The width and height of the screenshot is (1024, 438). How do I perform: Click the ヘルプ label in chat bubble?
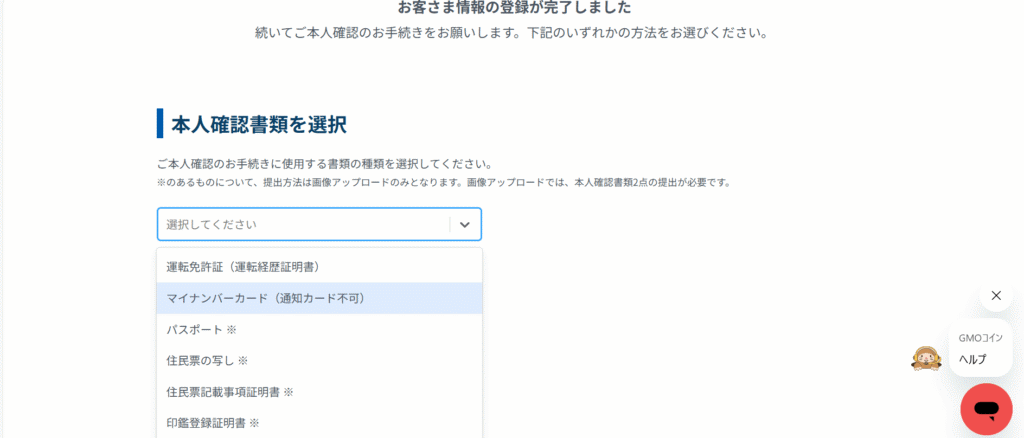pyautogui.click(x=972, y=359)
